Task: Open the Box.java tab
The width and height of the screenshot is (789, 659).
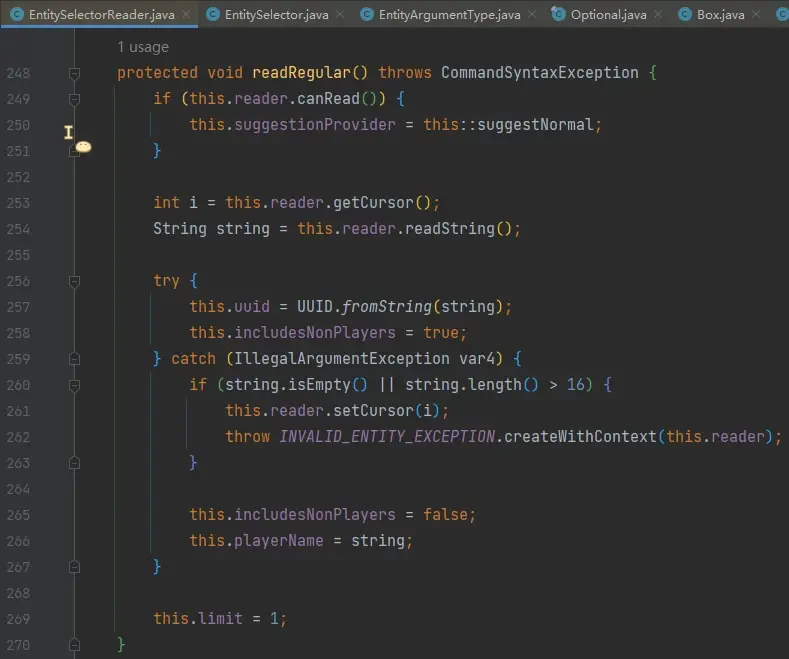Action: tap(721, 15)
